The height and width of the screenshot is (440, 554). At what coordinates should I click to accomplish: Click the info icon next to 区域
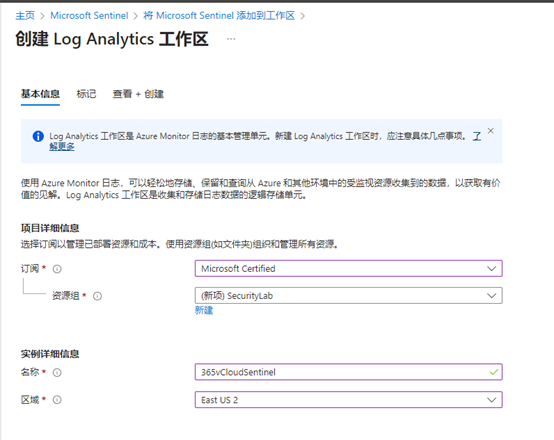pos(57,400)
